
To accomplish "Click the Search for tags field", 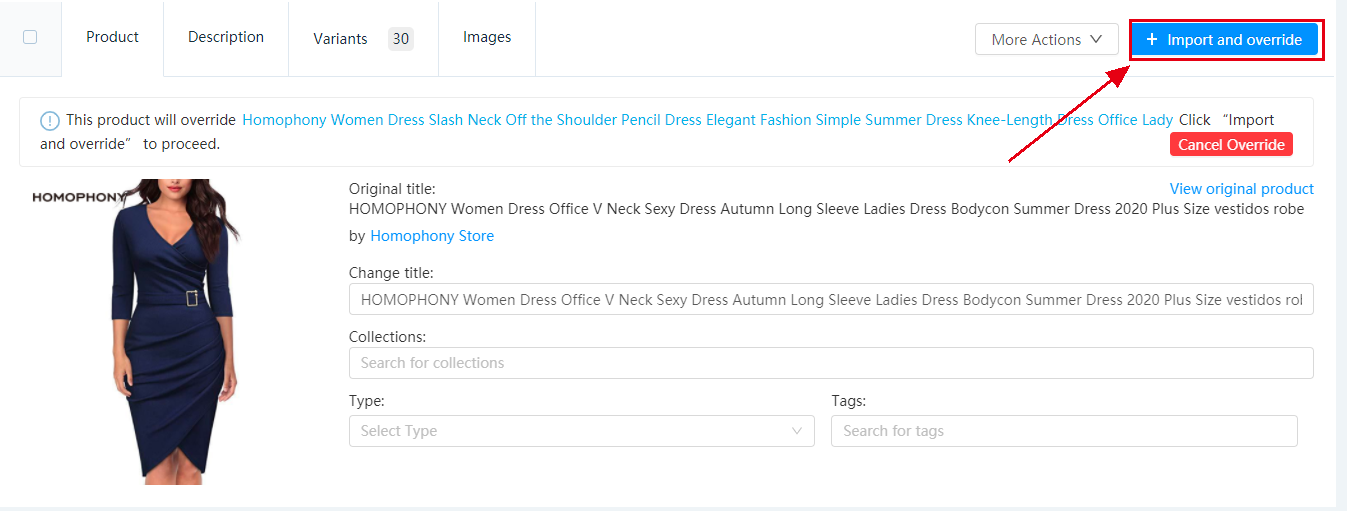I will pyautogui.click(x=1064, y=431).
